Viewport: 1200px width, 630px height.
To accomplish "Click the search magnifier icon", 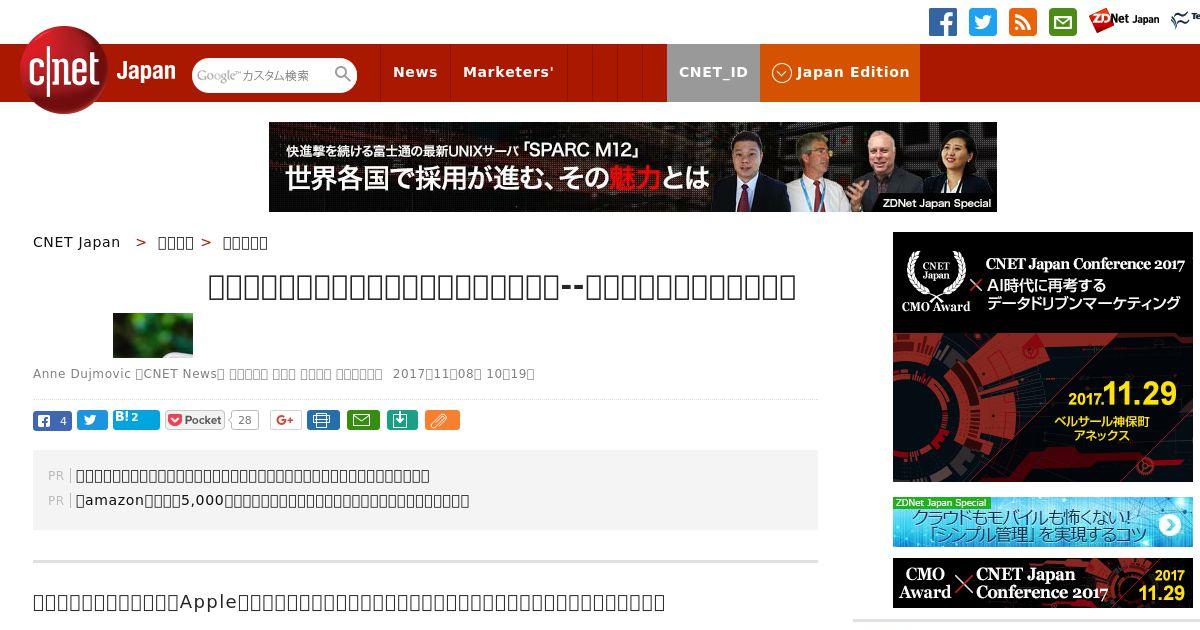I will tap(343, 74).
